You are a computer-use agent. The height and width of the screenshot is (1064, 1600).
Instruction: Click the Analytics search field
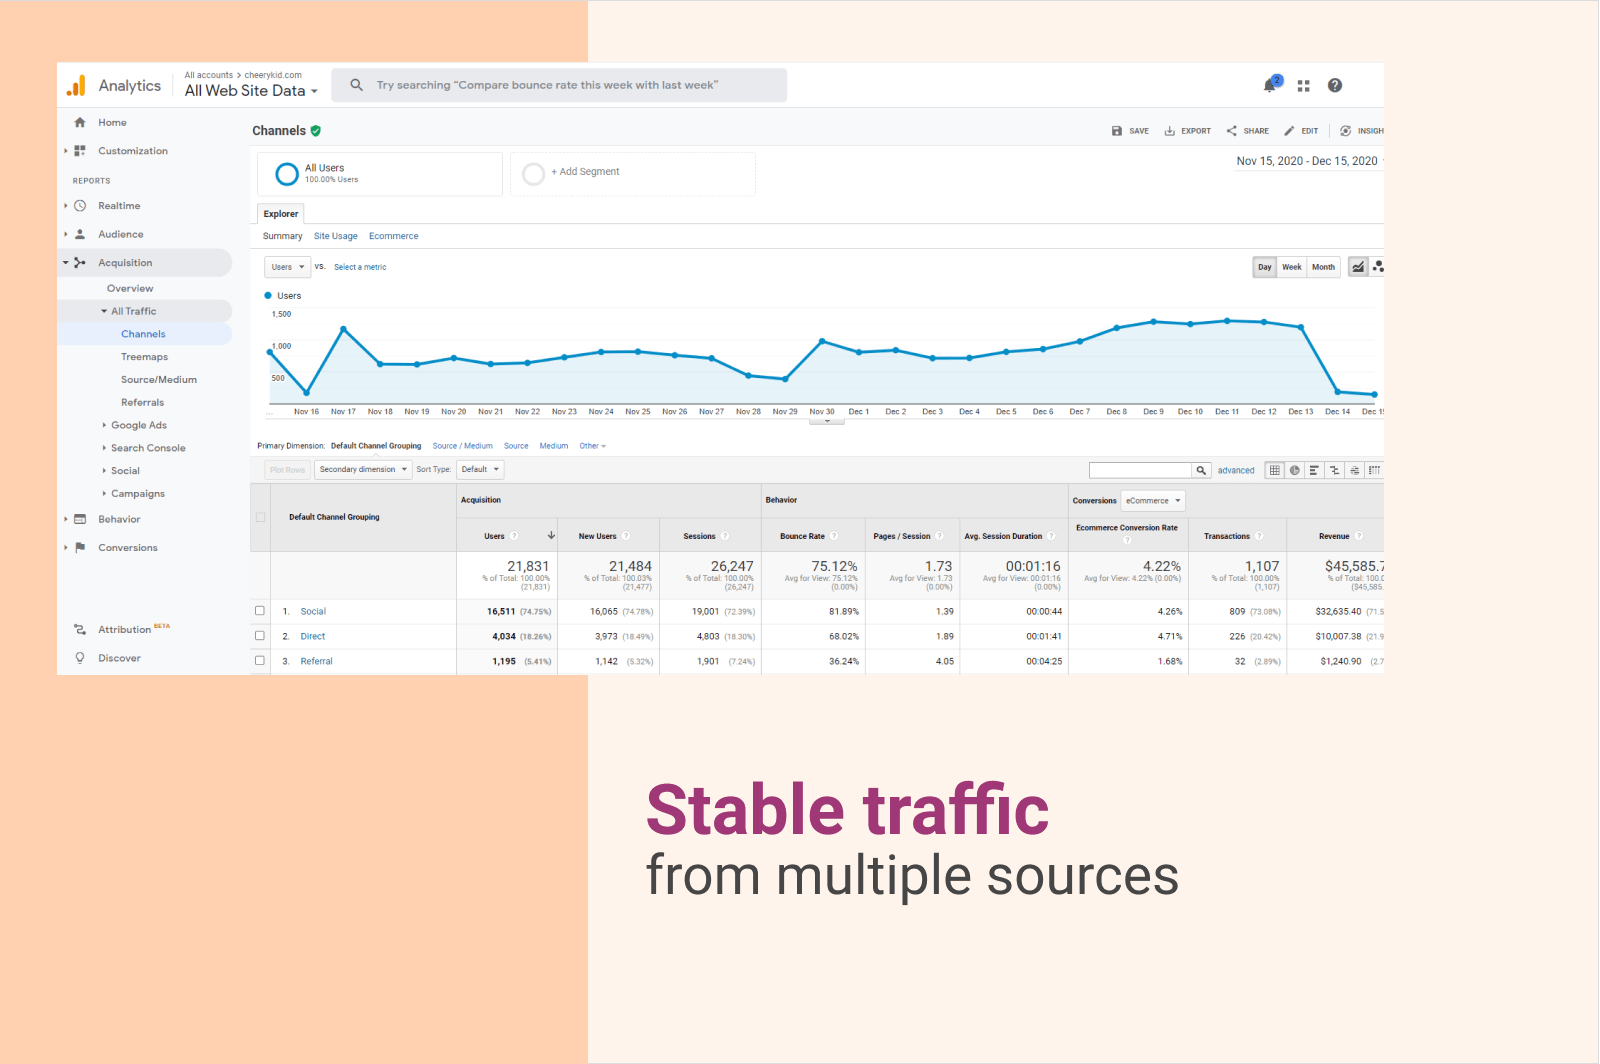tap(560, 85)
